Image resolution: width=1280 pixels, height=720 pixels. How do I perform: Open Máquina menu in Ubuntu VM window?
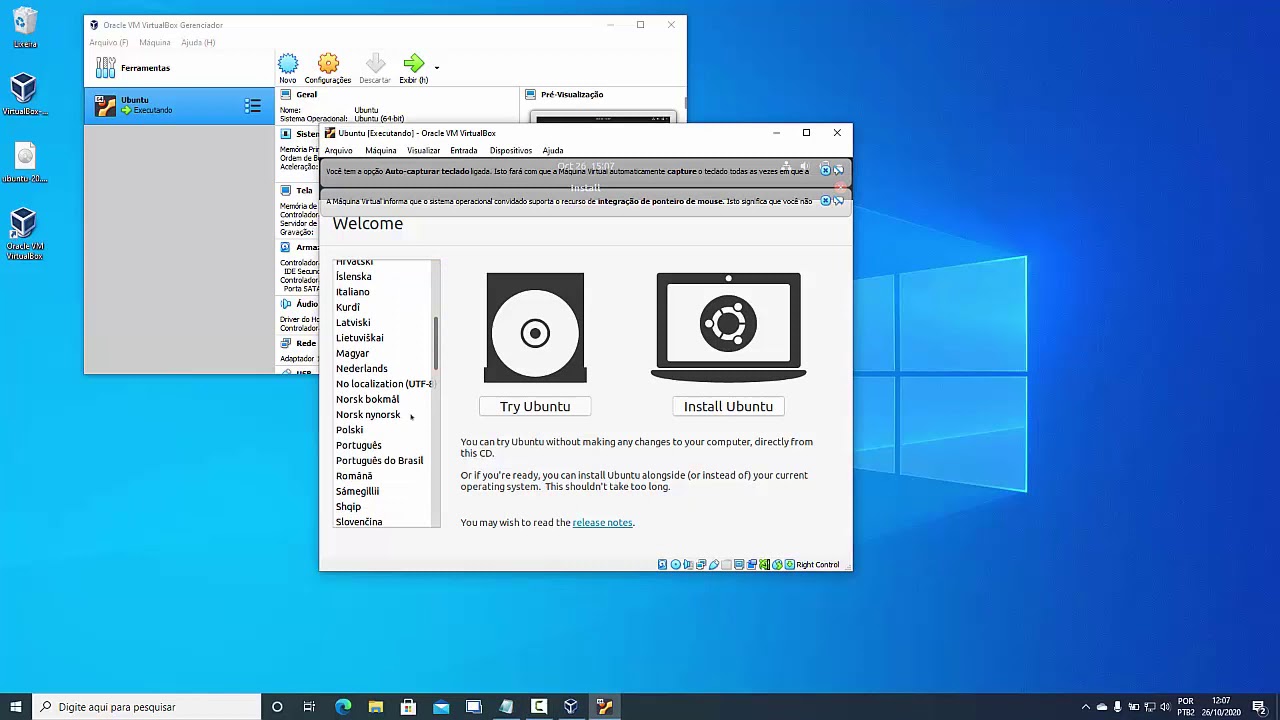(x=380, y=150)
